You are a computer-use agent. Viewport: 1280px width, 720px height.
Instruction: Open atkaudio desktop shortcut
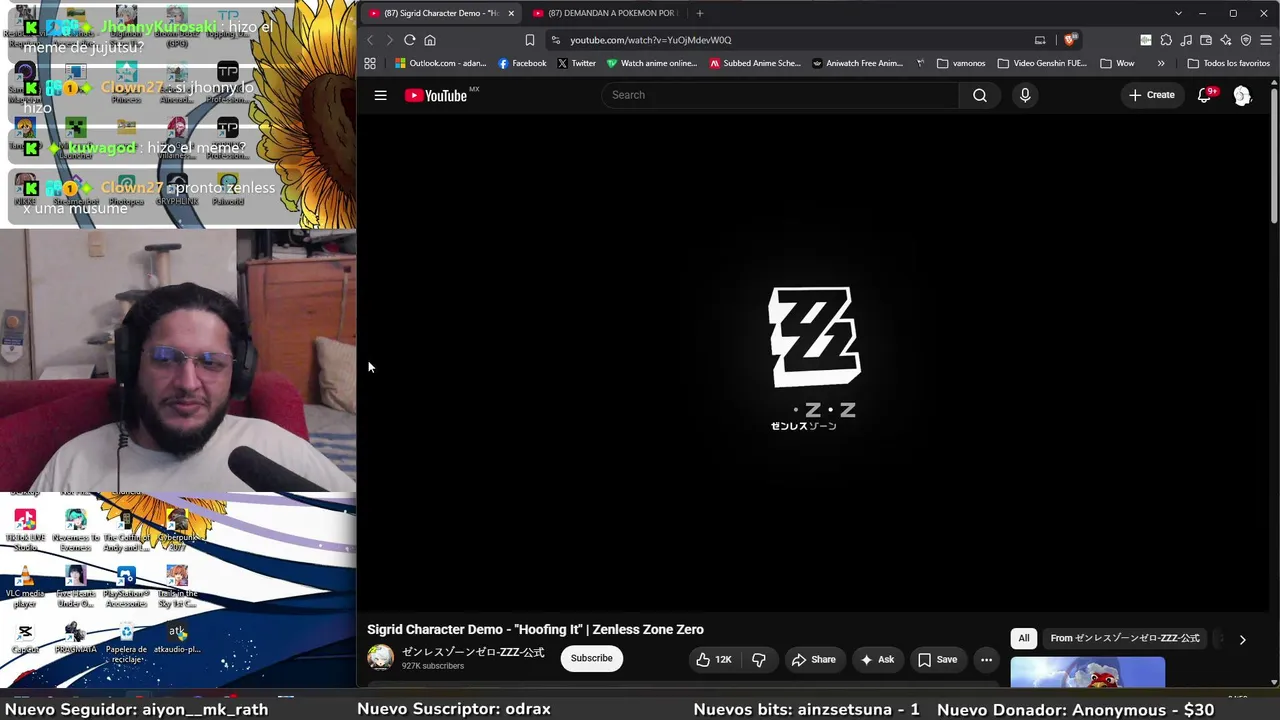click(x=177, y=639)
